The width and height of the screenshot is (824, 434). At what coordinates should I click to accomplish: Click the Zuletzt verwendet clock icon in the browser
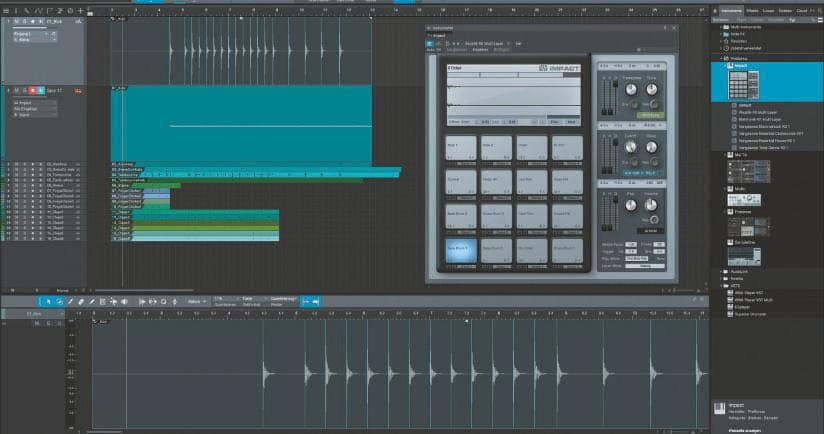(726, 48)
